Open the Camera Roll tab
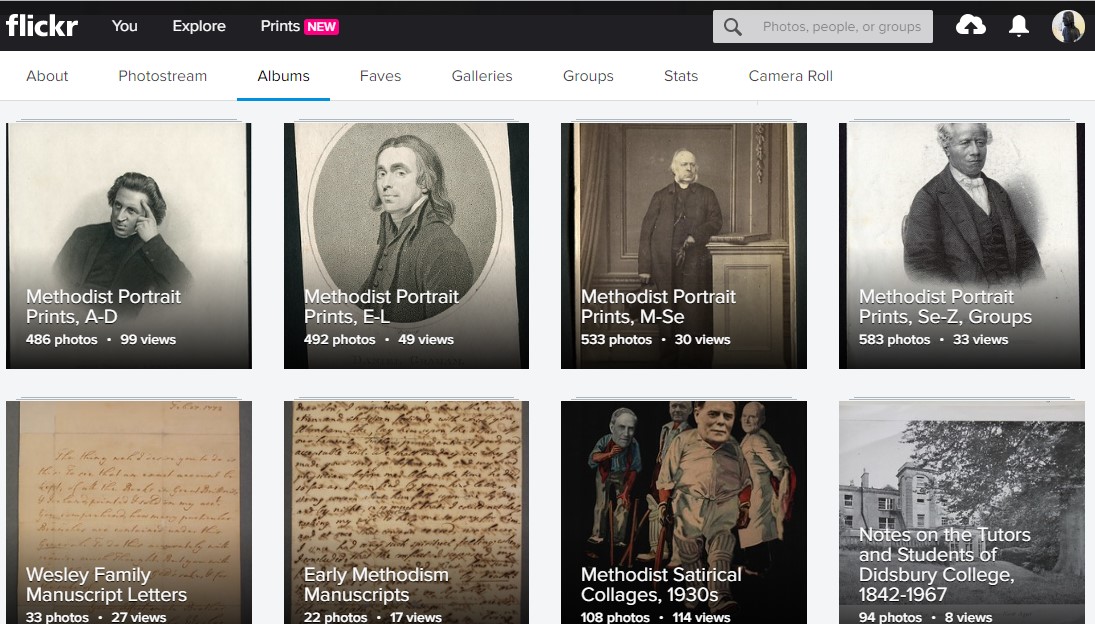1095x624 pixels. tap(790, 75)
